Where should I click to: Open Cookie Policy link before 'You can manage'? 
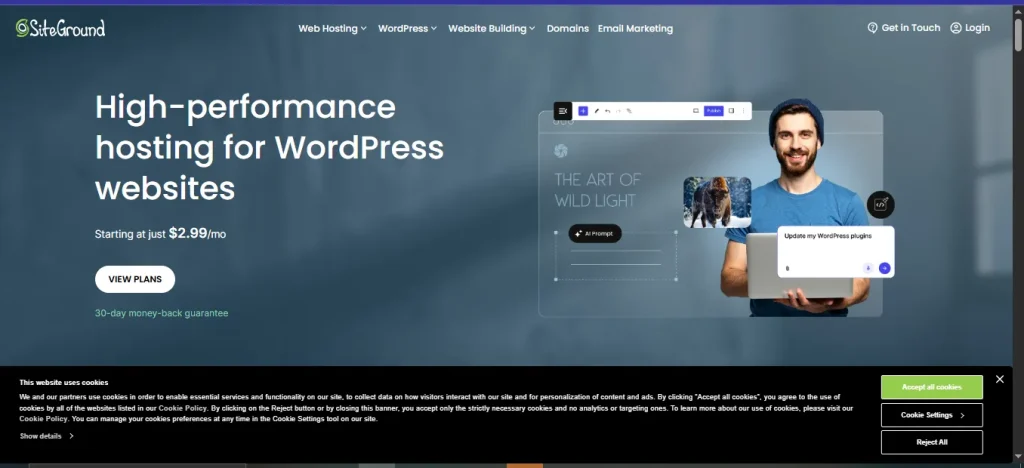[x=43, y=419]
